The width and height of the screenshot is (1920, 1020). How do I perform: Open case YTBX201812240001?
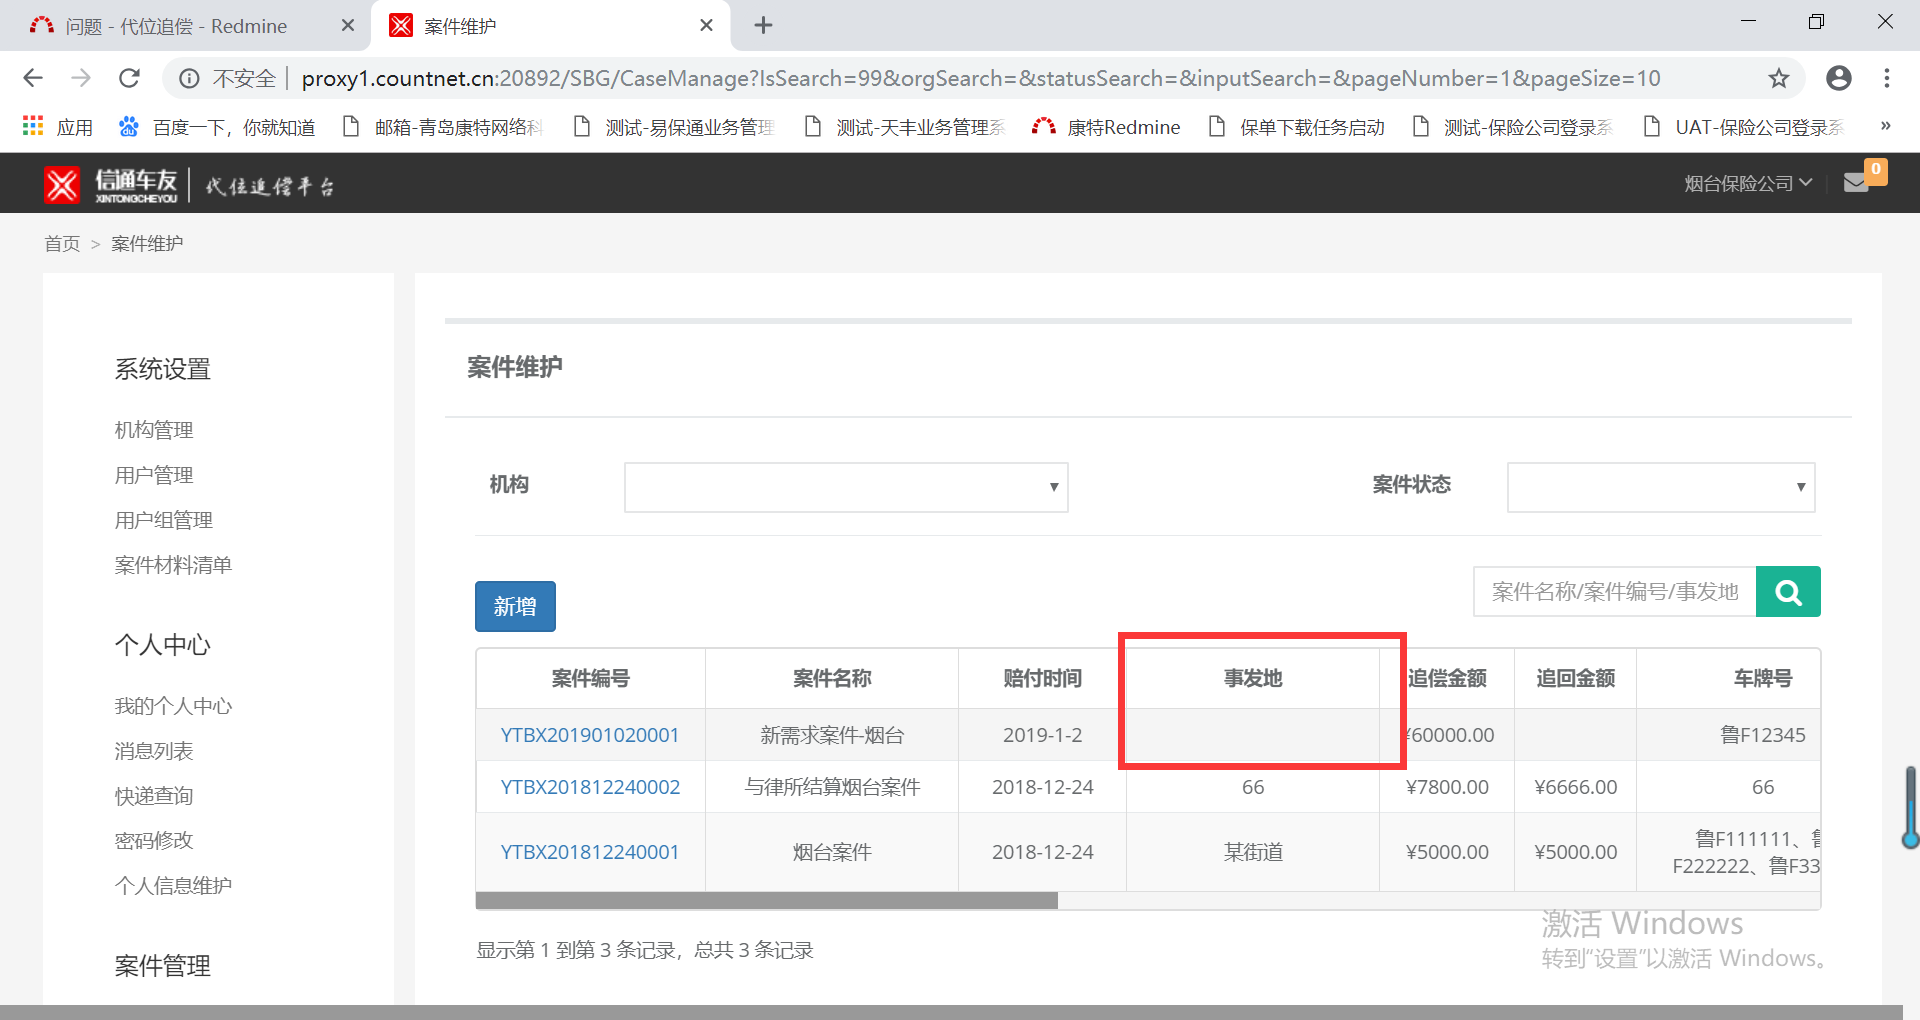[x=590, y=852]
